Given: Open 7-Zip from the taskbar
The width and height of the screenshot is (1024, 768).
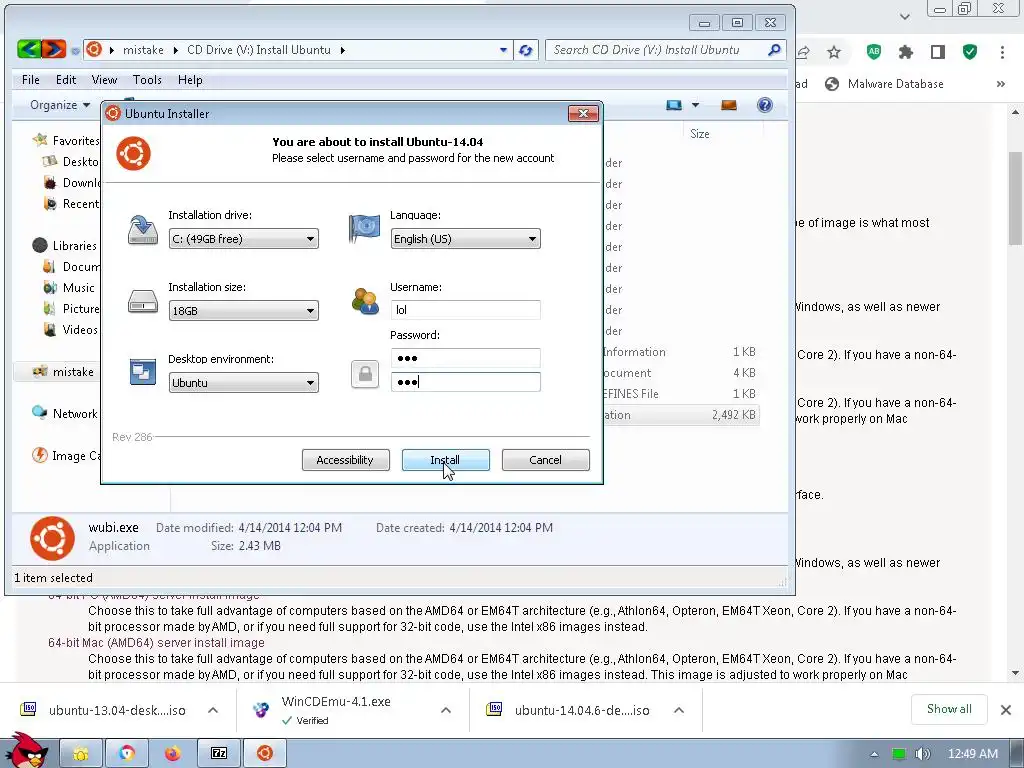Looking at the screenshot, I should [219, 754].
